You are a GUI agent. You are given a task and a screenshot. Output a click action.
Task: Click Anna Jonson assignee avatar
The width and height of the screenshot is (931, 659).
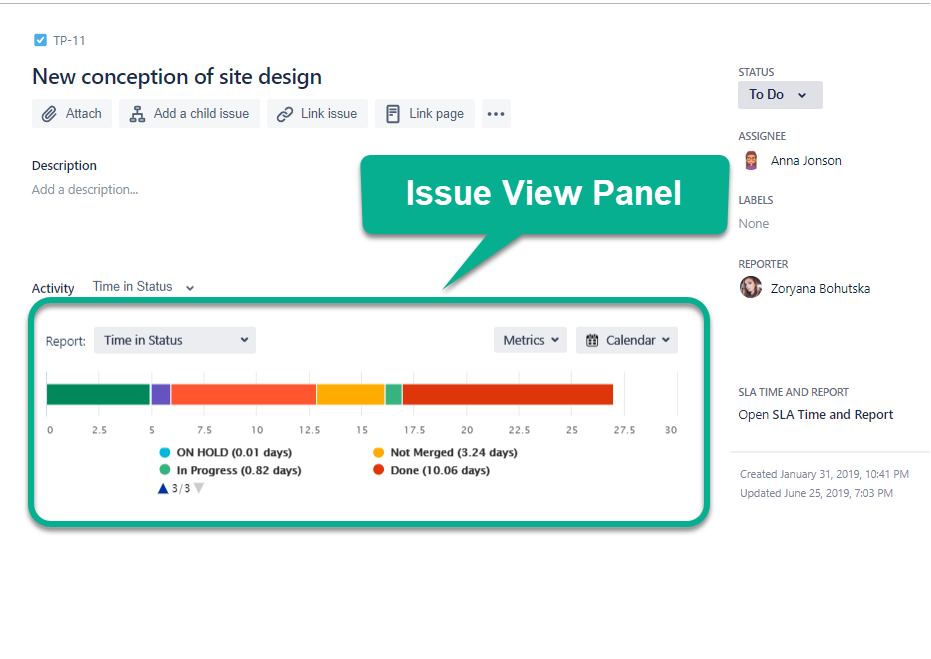click(751, 160)
